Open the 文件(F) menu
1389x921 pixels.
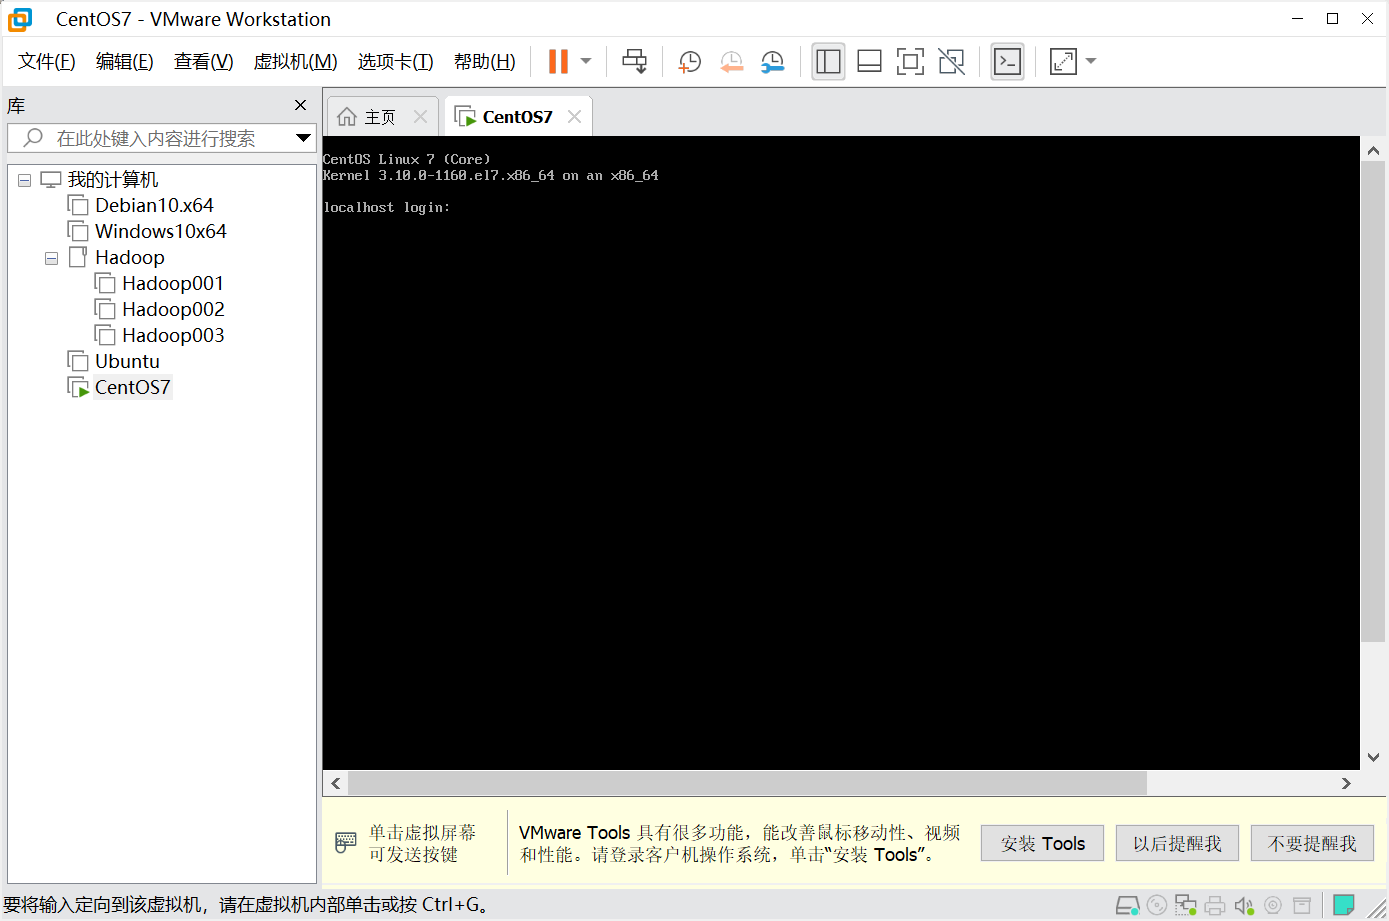[x=47, y=62]
